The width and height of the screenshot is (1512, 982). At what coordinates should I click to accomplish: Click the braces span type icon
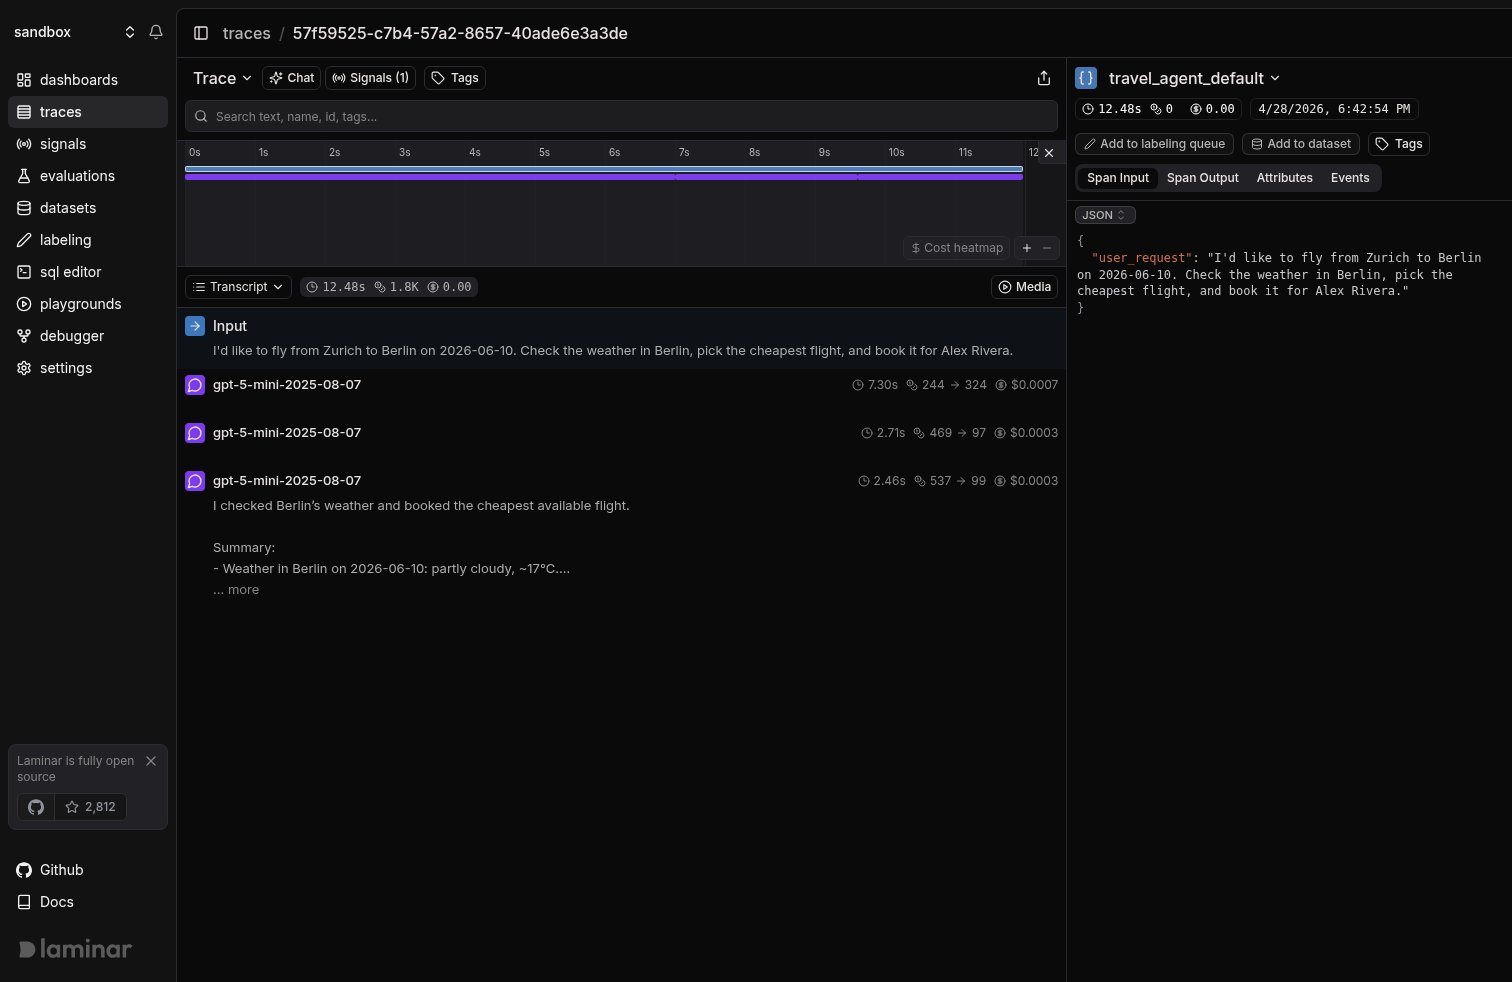click(x=1086, y=78)
